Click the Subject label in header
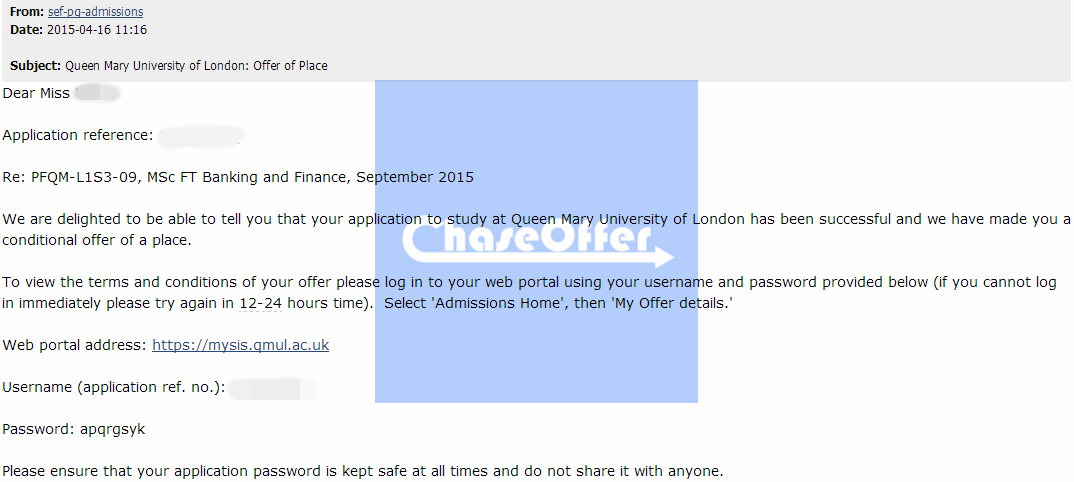 (x=36, y=66)
